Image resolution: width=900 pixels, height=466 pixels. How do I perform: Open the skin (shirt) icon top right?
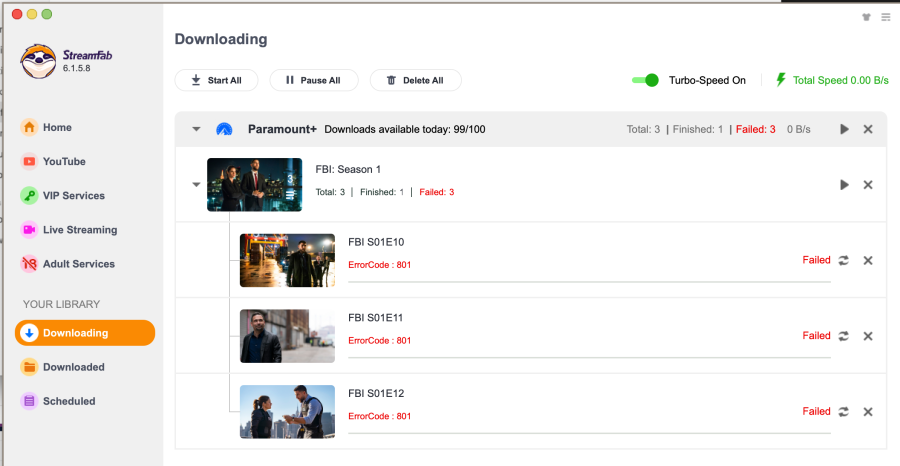[x=867, y=17]
